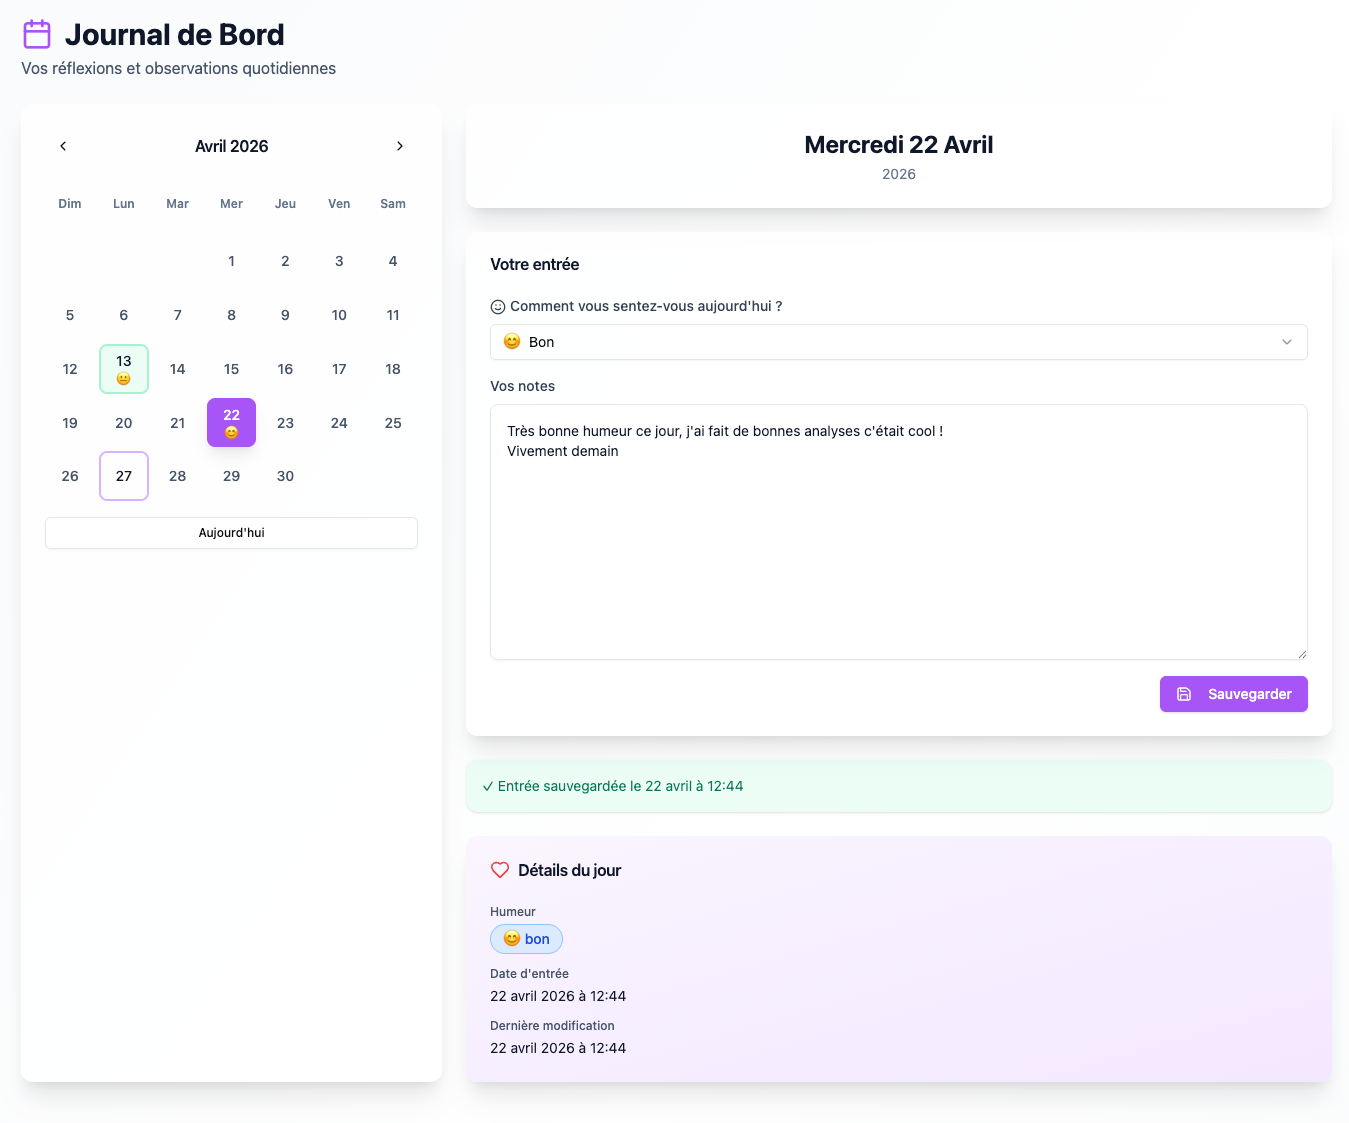
Task: Select April 18 in the calendar
Action: tap(393, 369)
